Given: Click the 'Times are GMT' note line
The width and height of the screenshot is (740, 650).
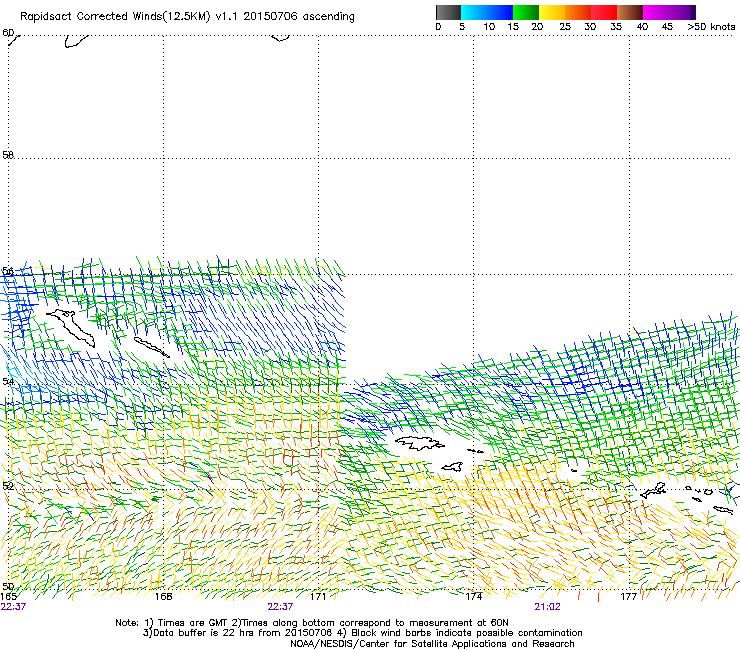Looking at the screenshot, I should pyautogui.click(x=312, y=623).
